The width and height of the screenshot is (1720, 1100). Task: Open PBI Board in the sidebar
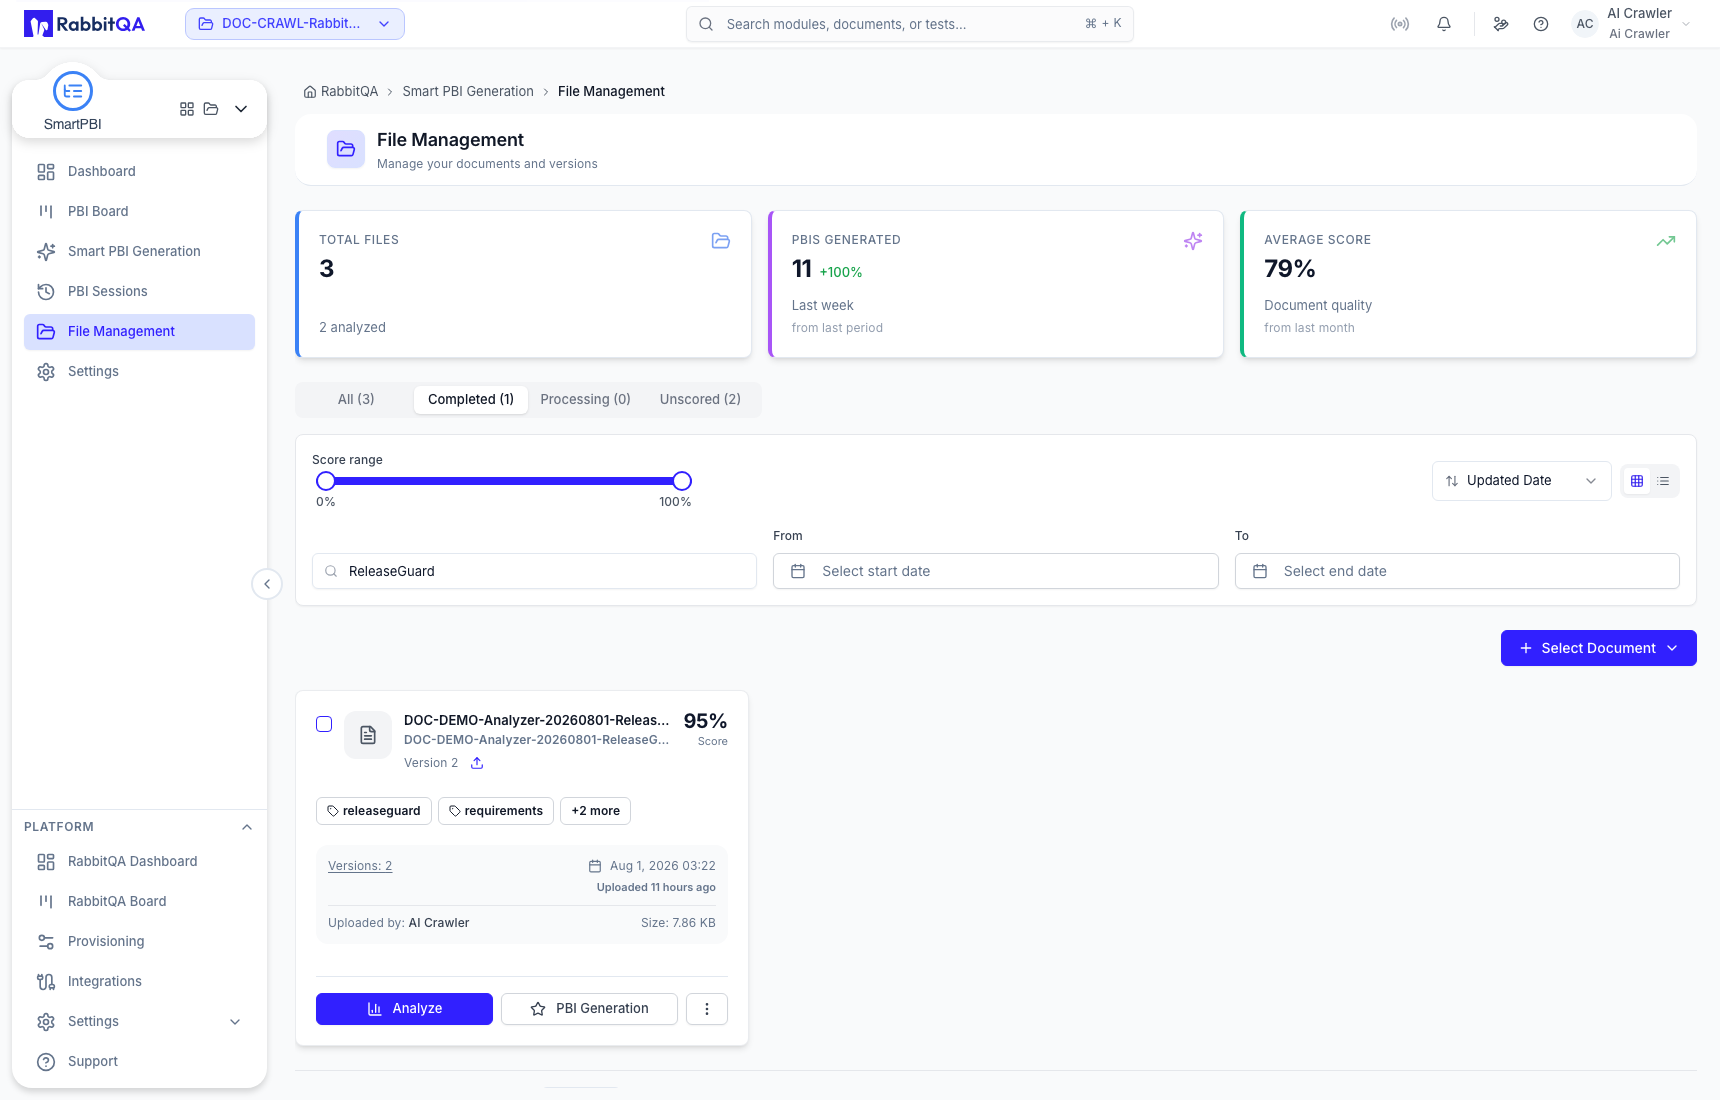[140, 212]
